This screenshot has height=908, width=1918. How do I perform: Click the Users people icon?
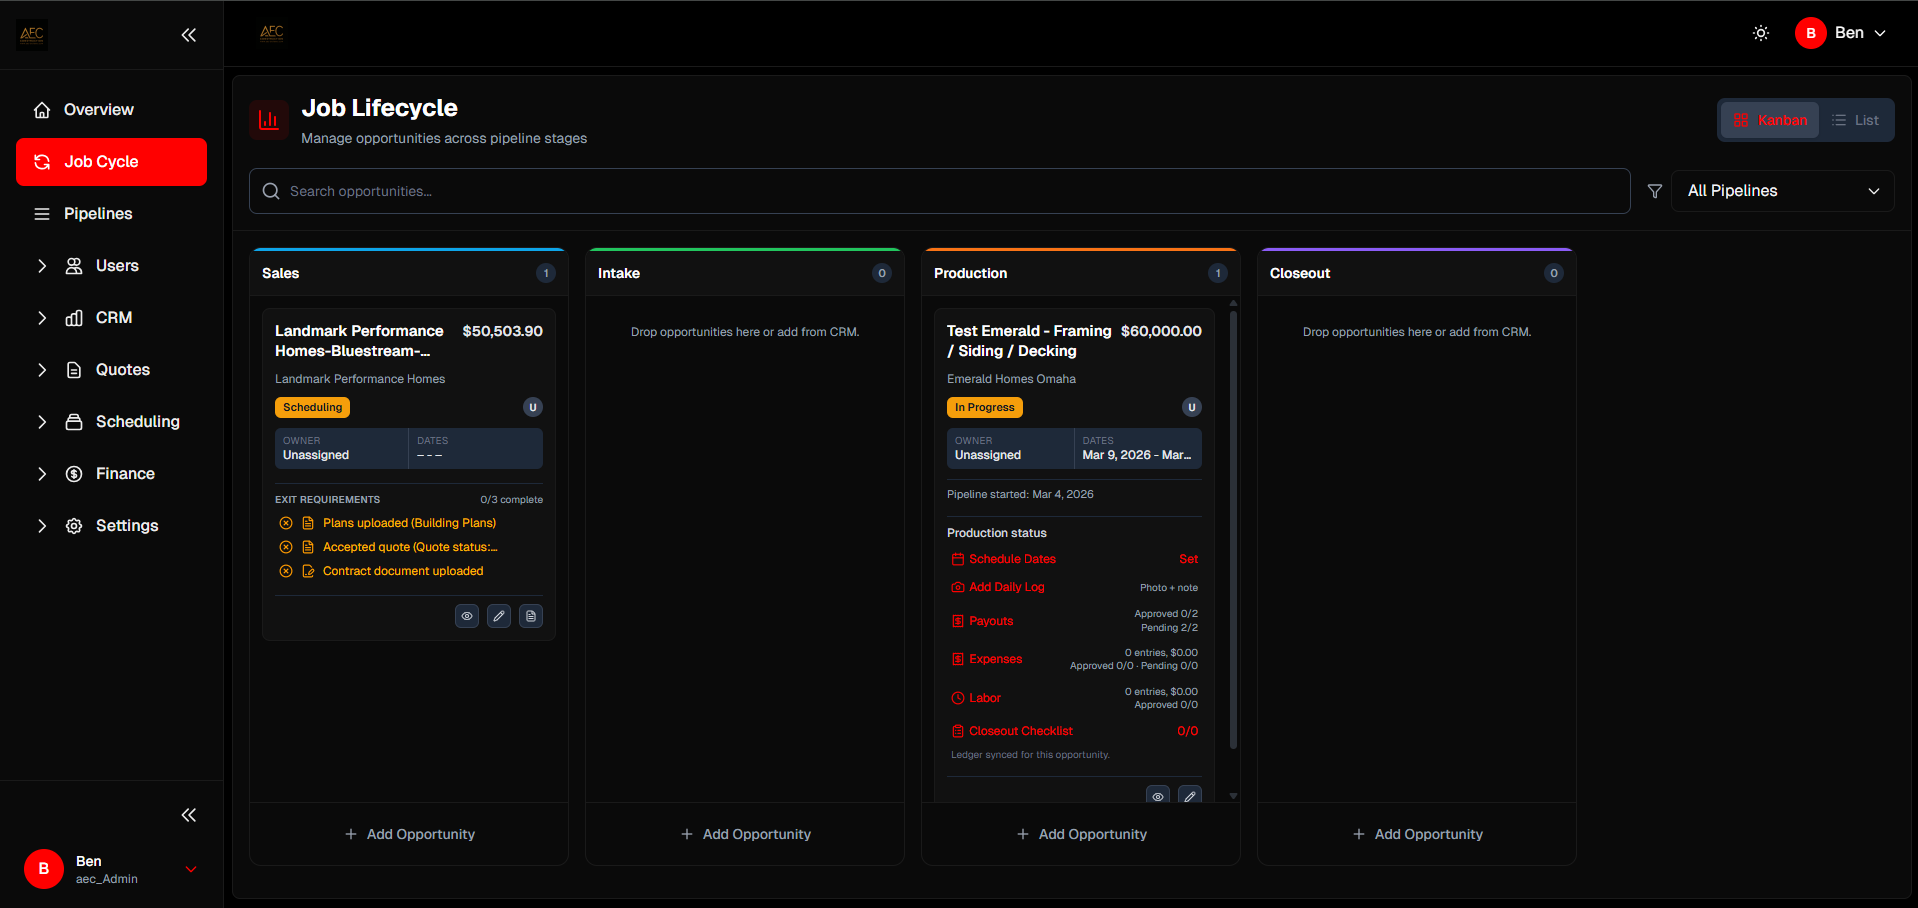pyautogui.click(x=74, y=266)
